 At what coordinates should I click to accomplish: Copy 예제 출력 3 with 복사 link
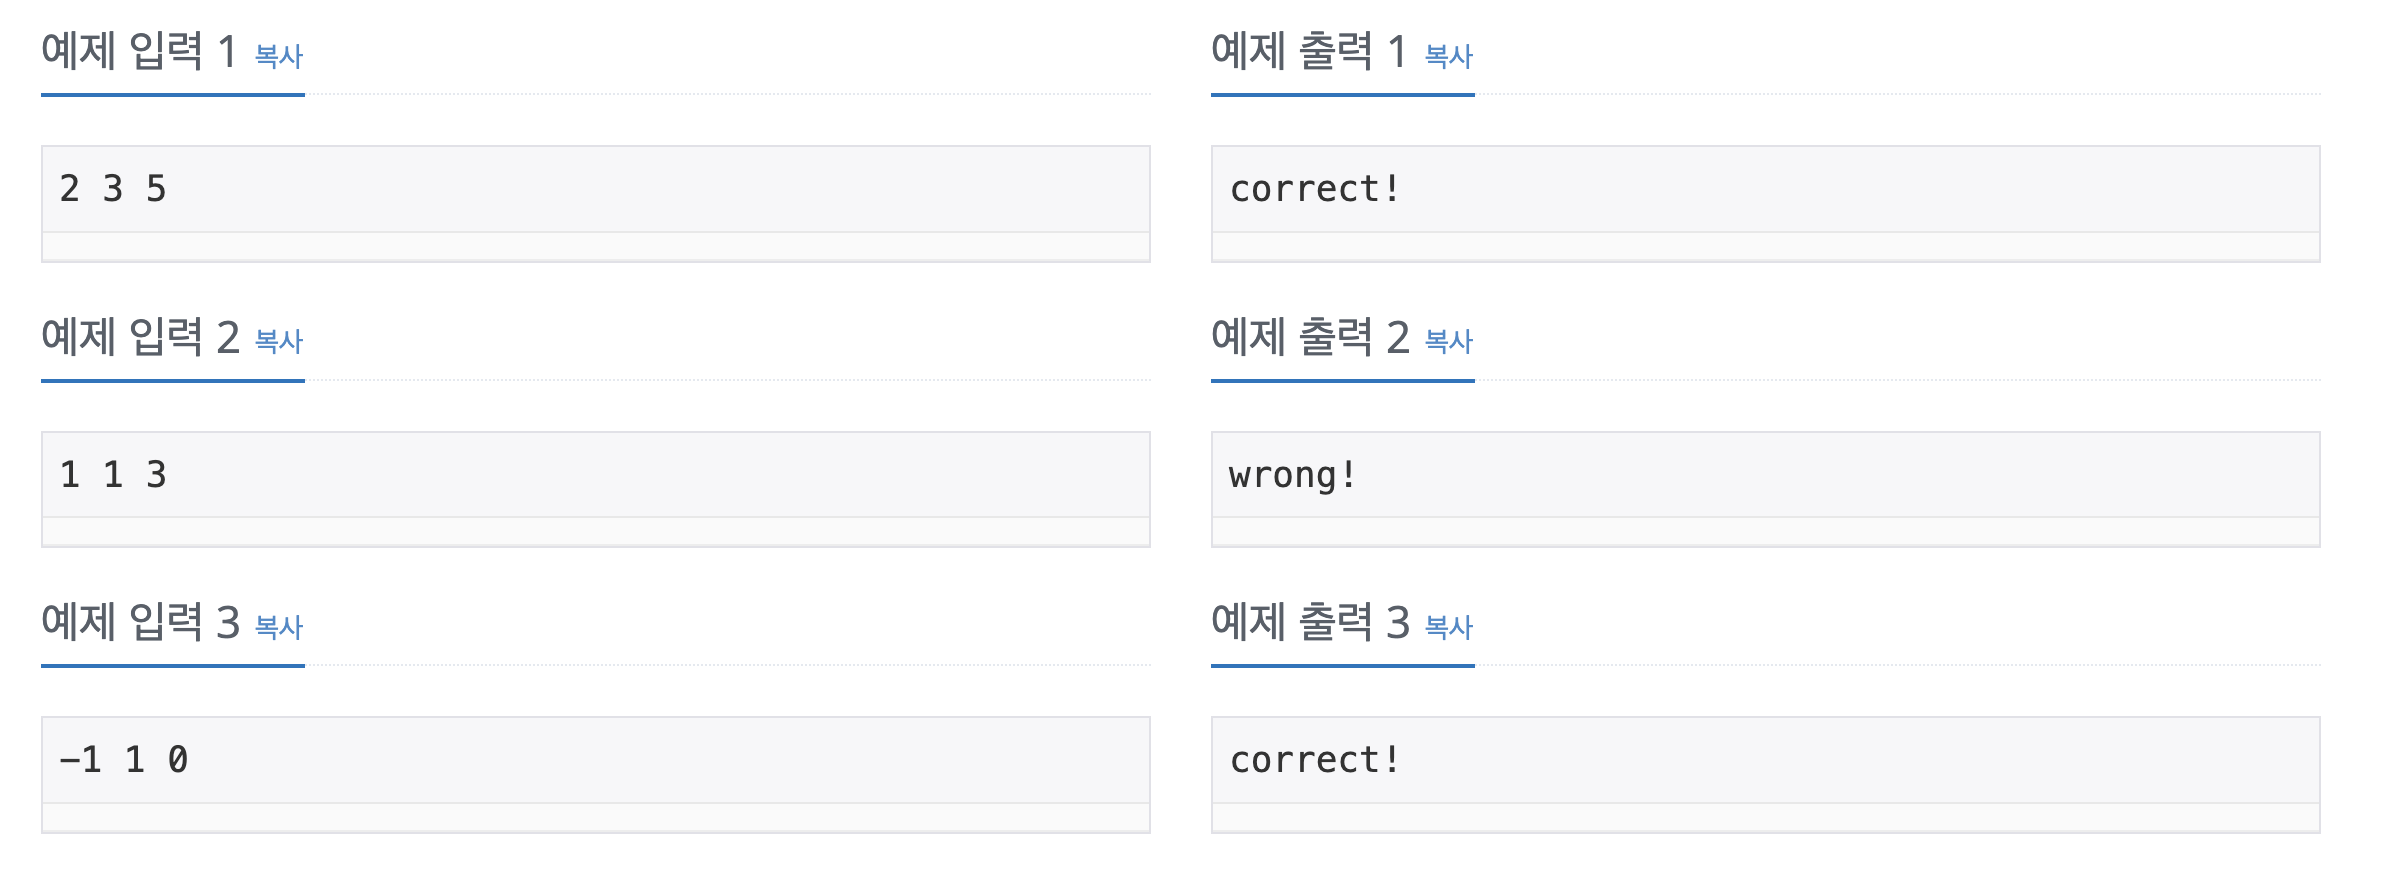1448,627
